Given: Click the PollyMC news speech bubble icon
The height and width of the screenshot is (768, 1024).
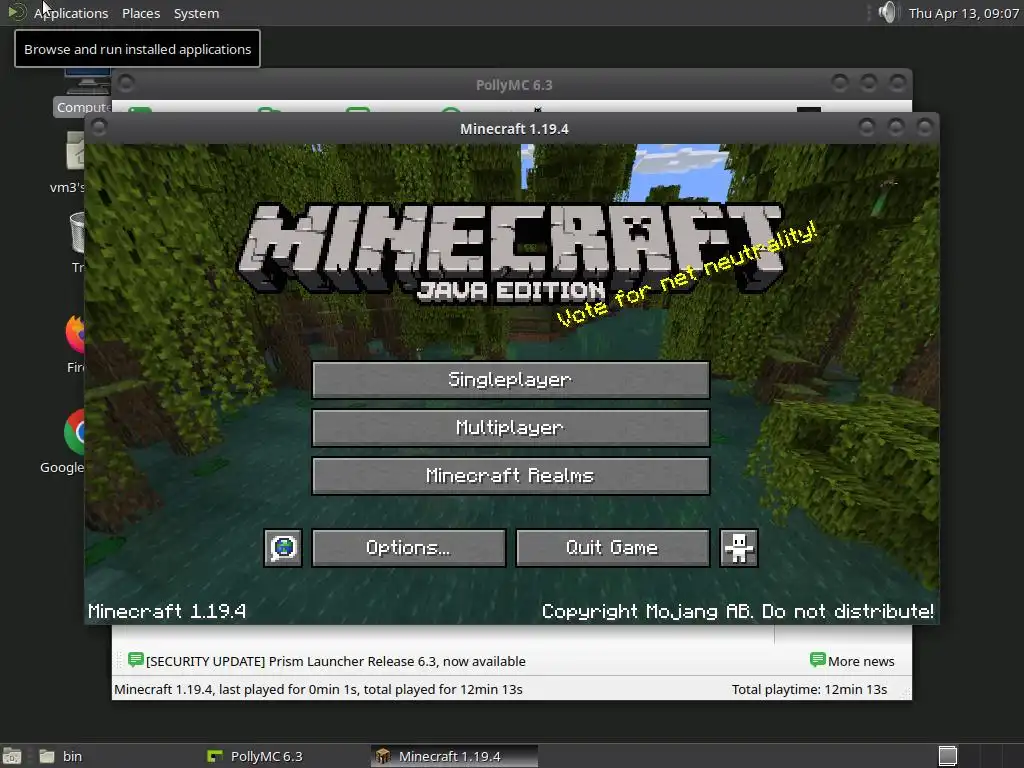Looking at the screenshot, I should [136, 660].
